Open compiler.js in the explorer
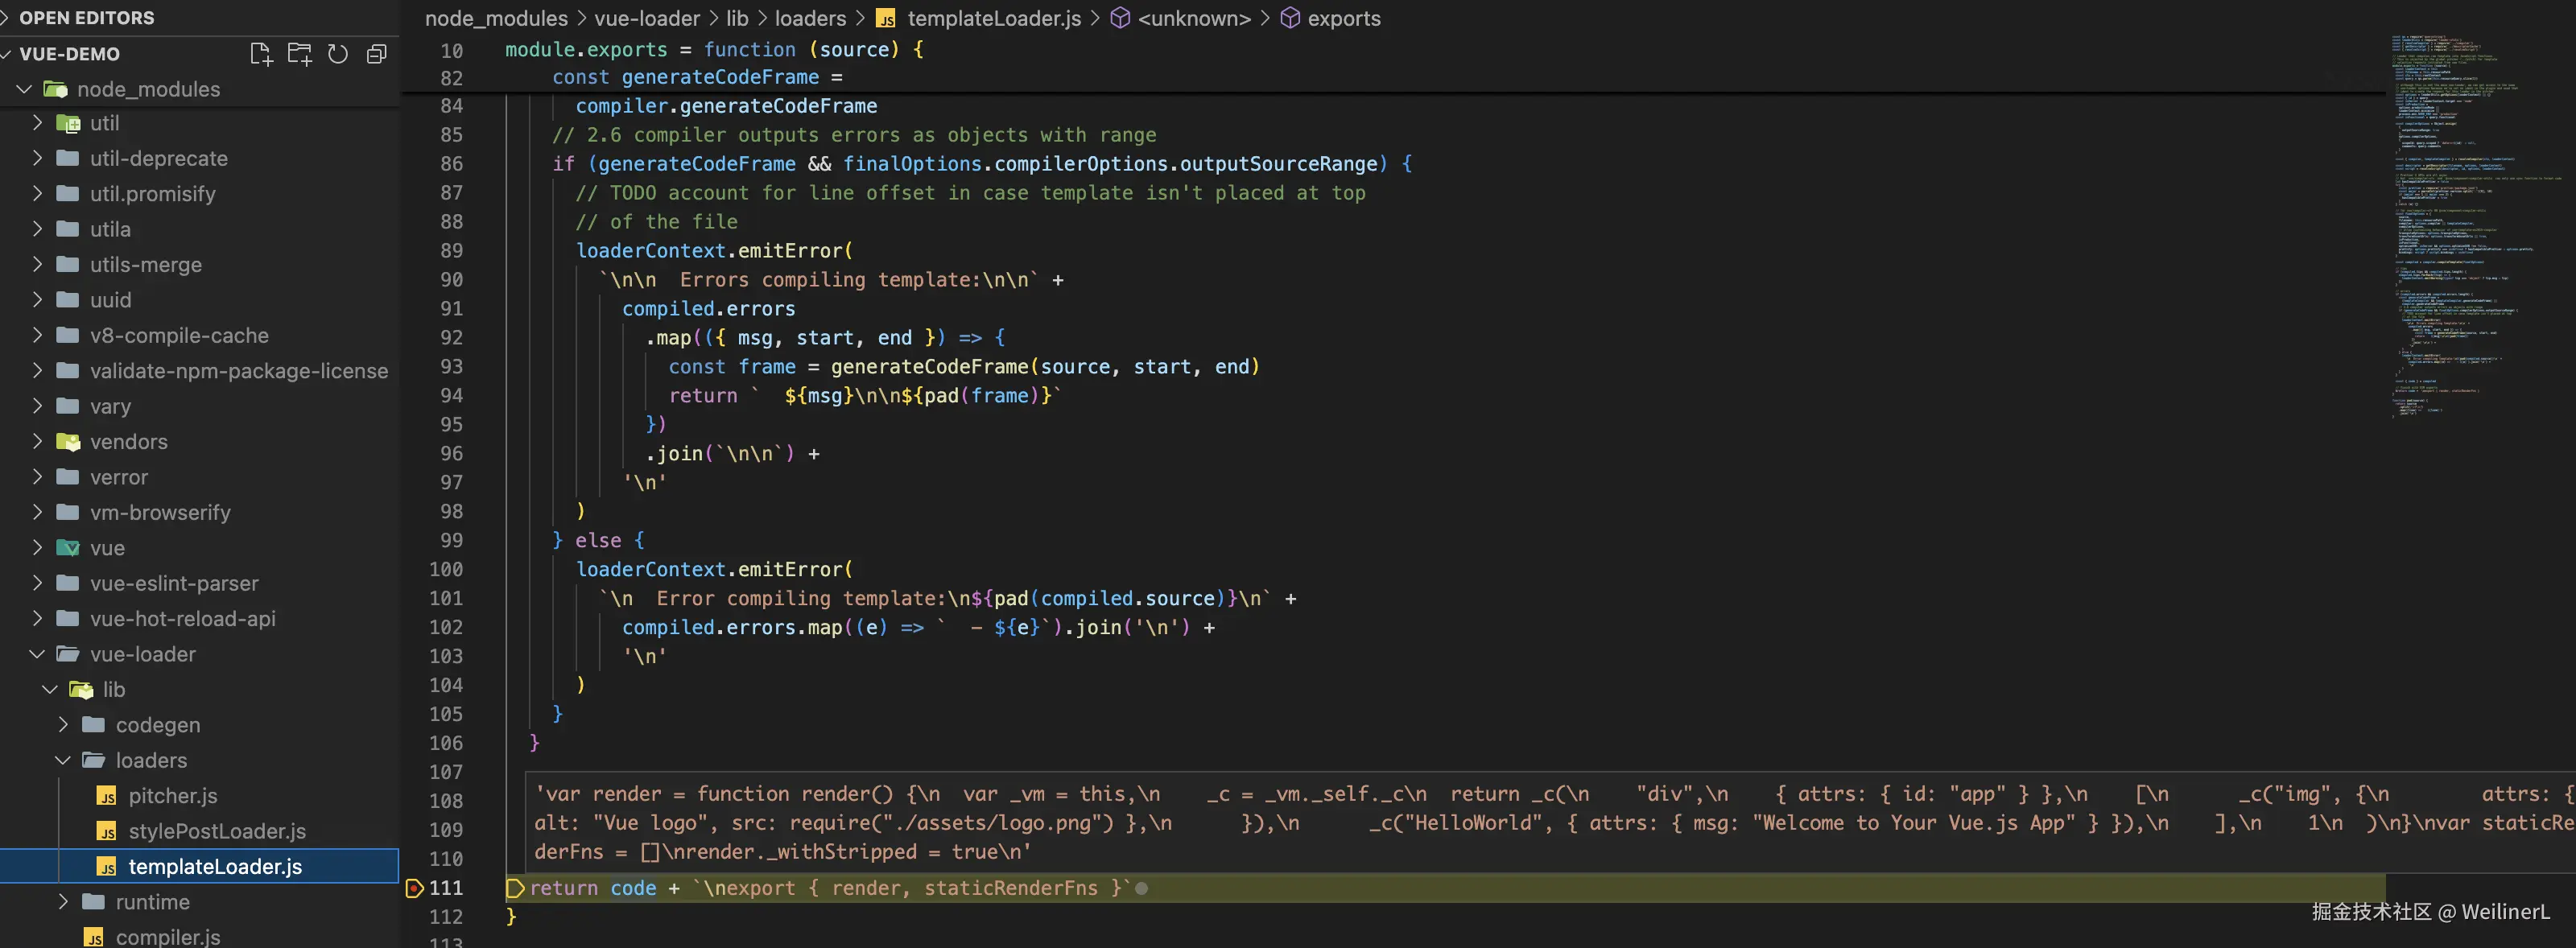The width and height of the screenshot is (2576, 948). 167,937
